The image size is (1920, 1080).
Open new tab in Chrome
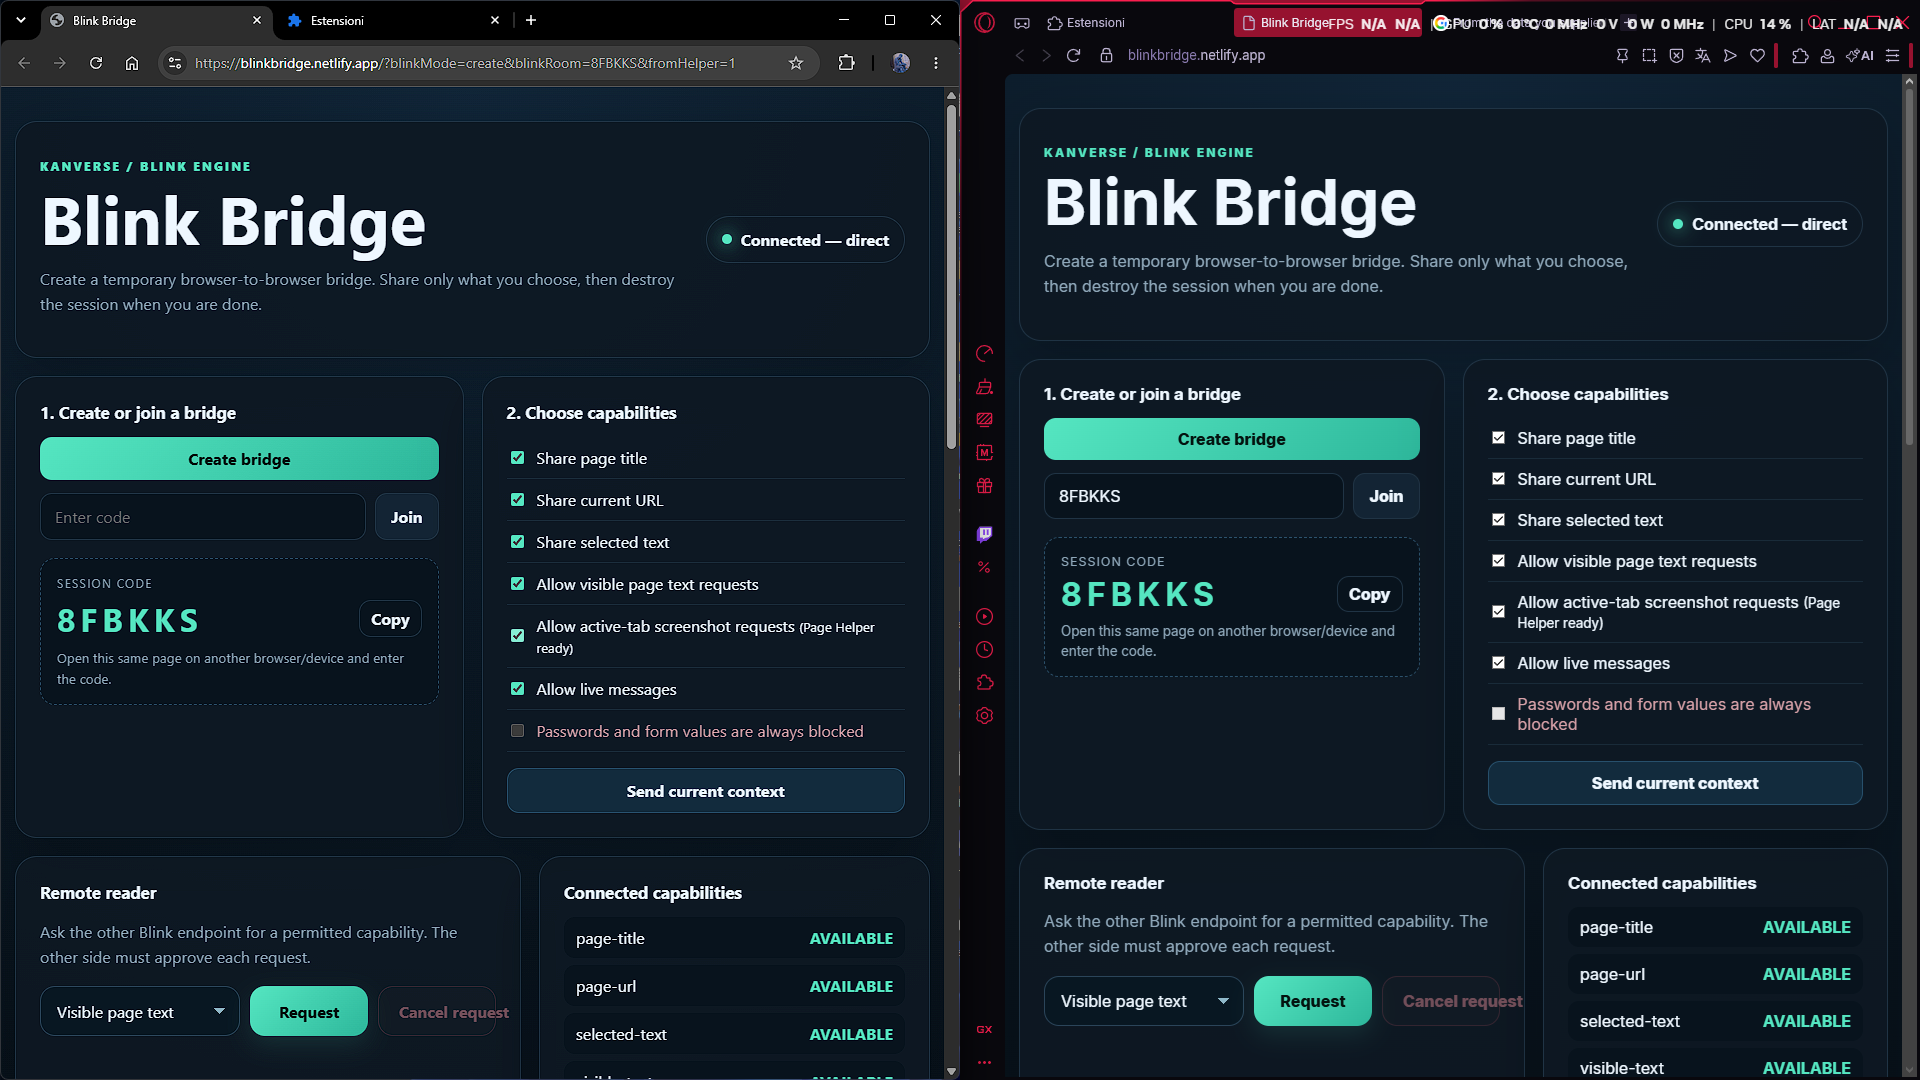(x=531, y=20)
